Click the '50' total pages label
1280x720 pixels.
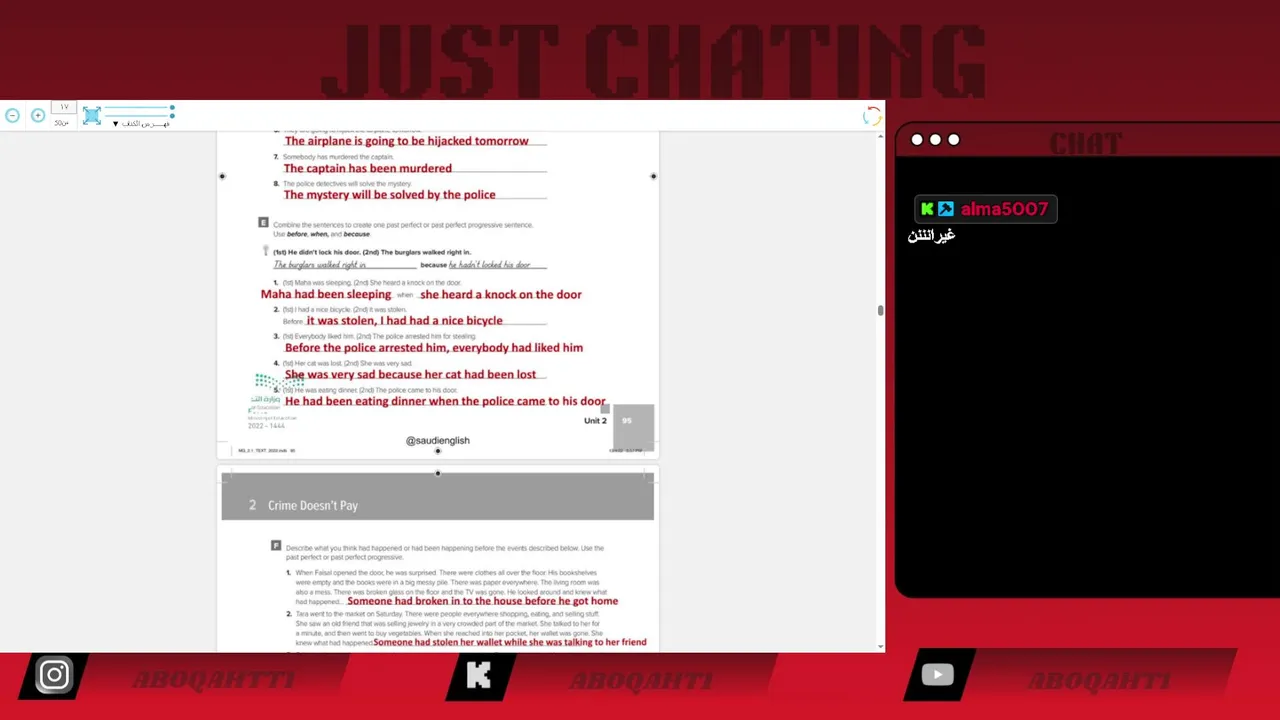[61, 123]
